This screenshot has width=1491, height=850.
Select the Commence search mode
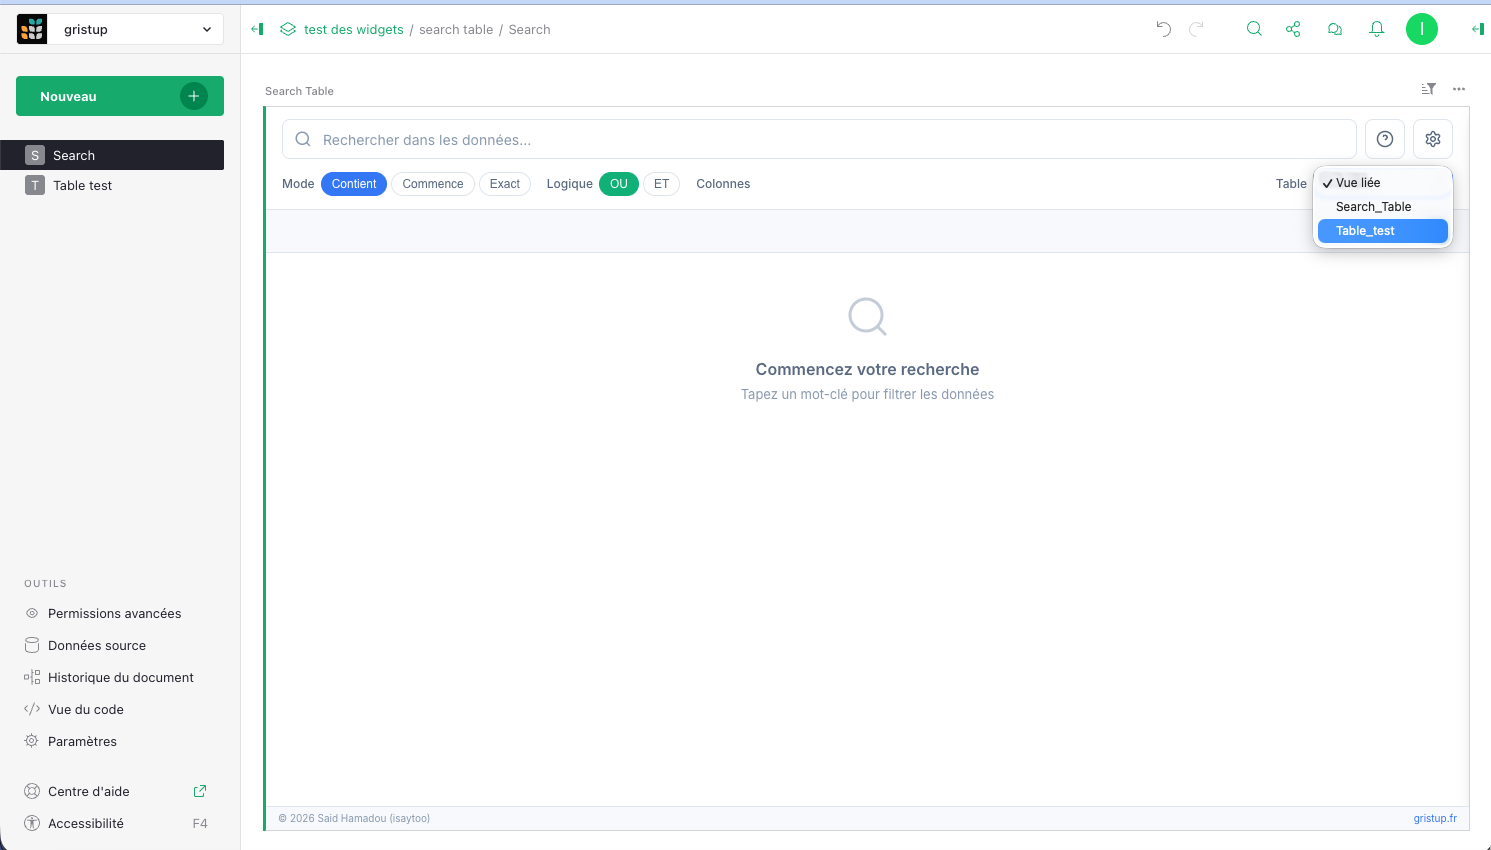coord(433,184)
